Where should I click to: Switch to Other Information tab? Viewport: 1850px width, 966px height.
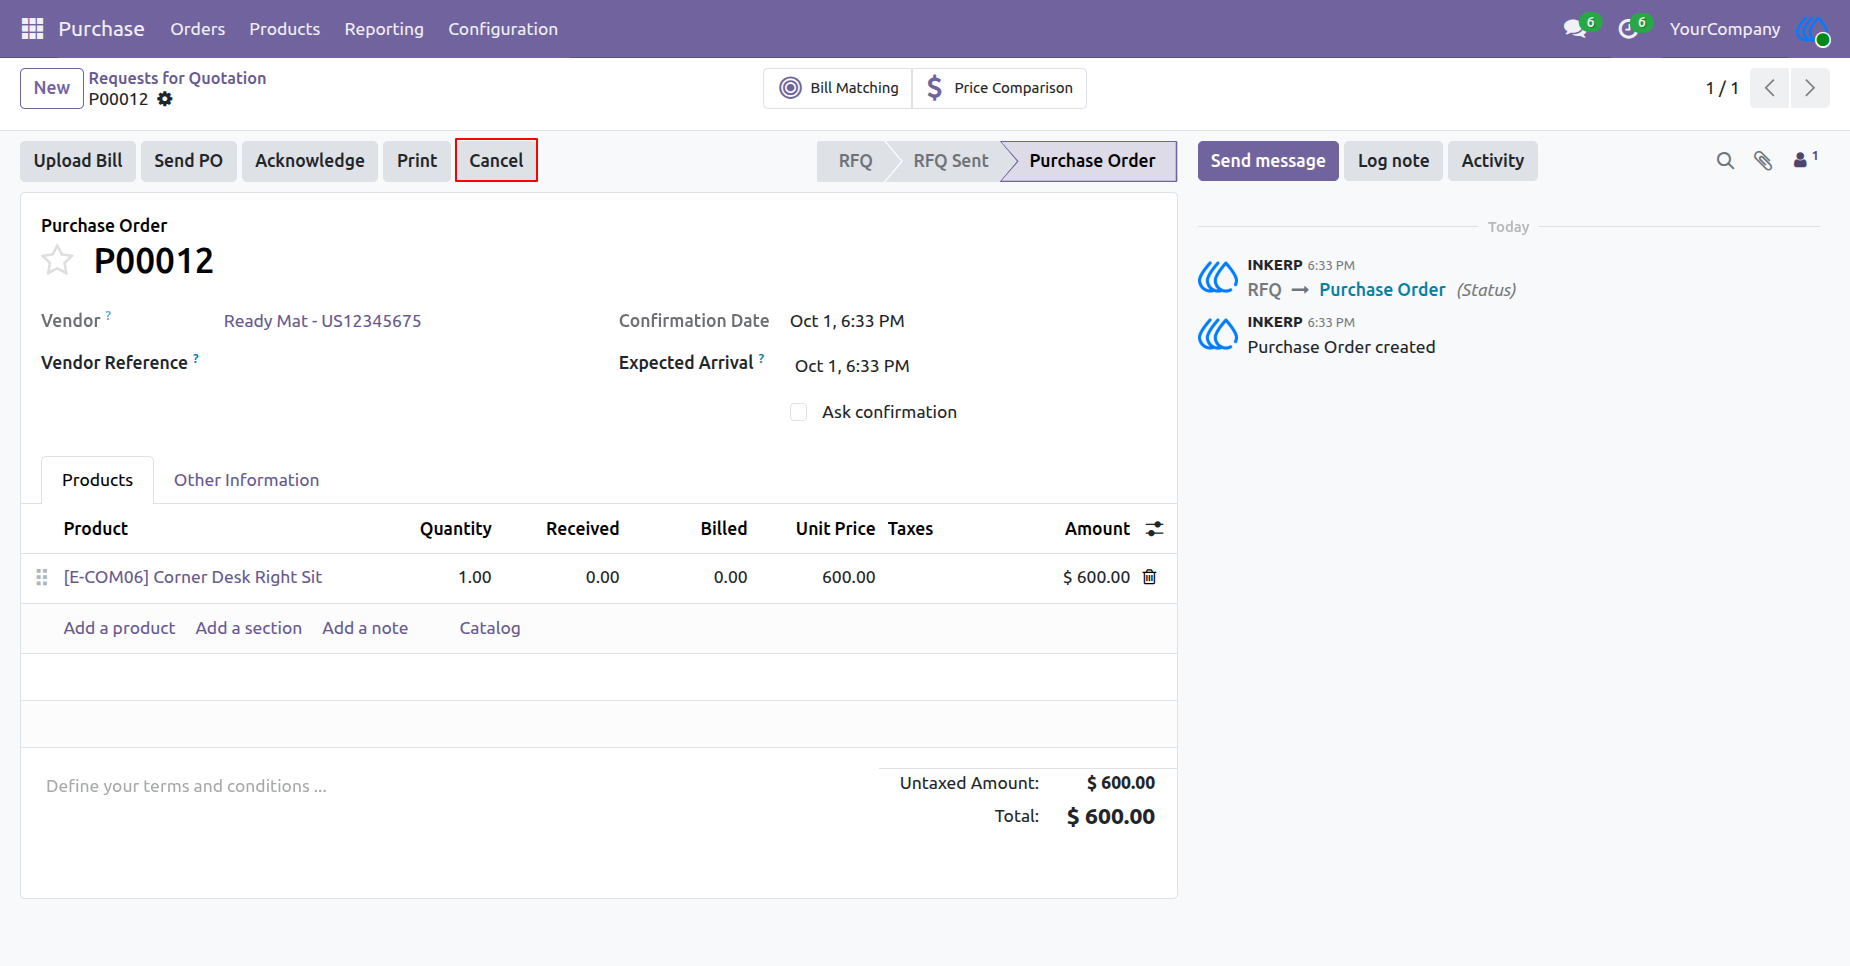(246, 480)
